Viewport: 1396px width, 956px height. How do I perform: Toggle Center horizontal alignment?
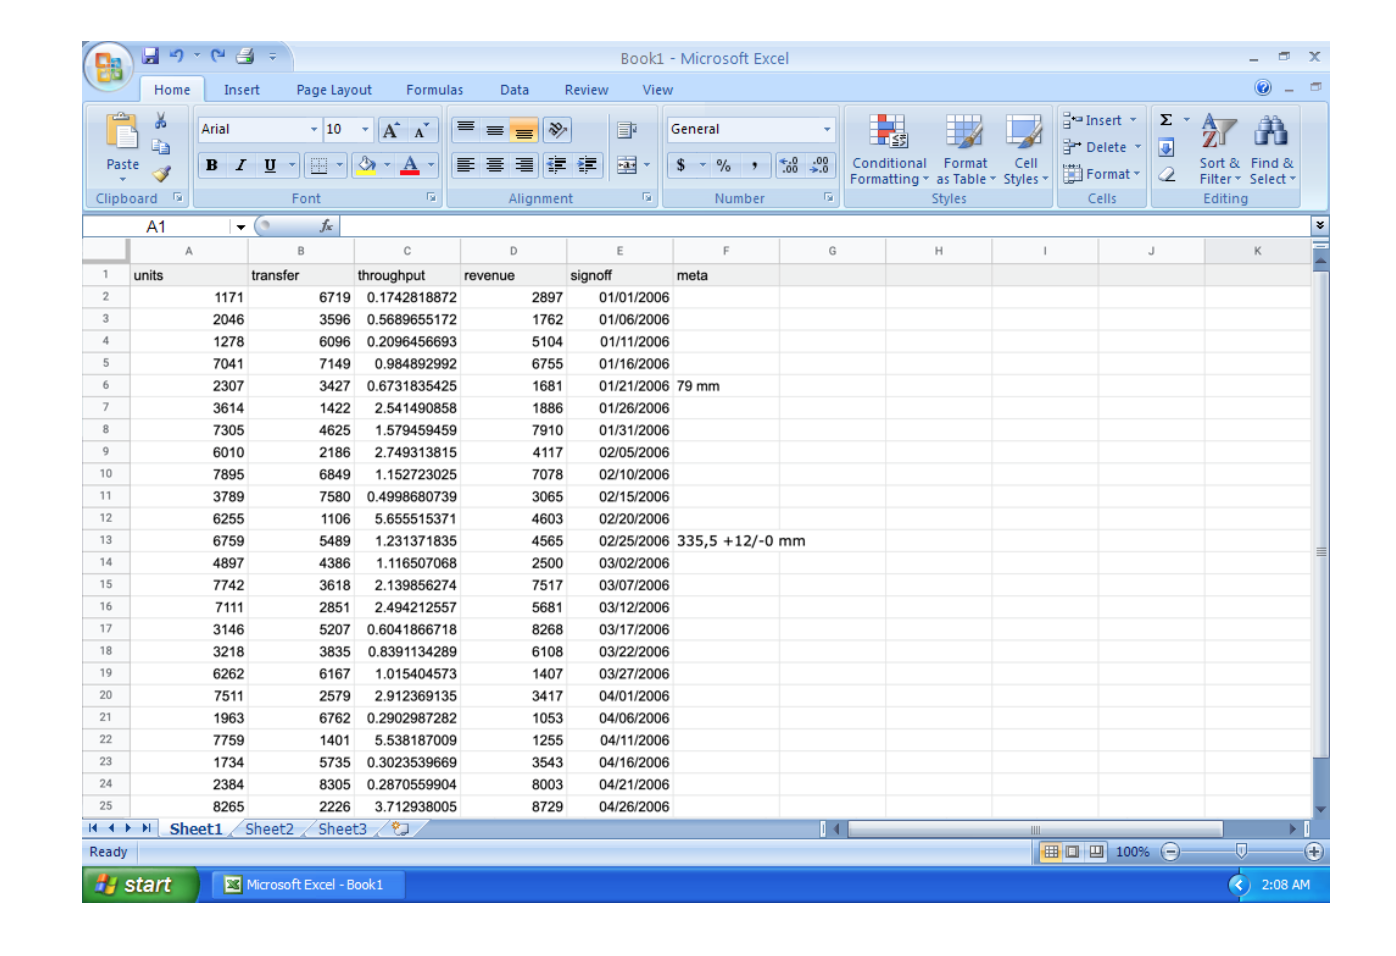point(495,165)
